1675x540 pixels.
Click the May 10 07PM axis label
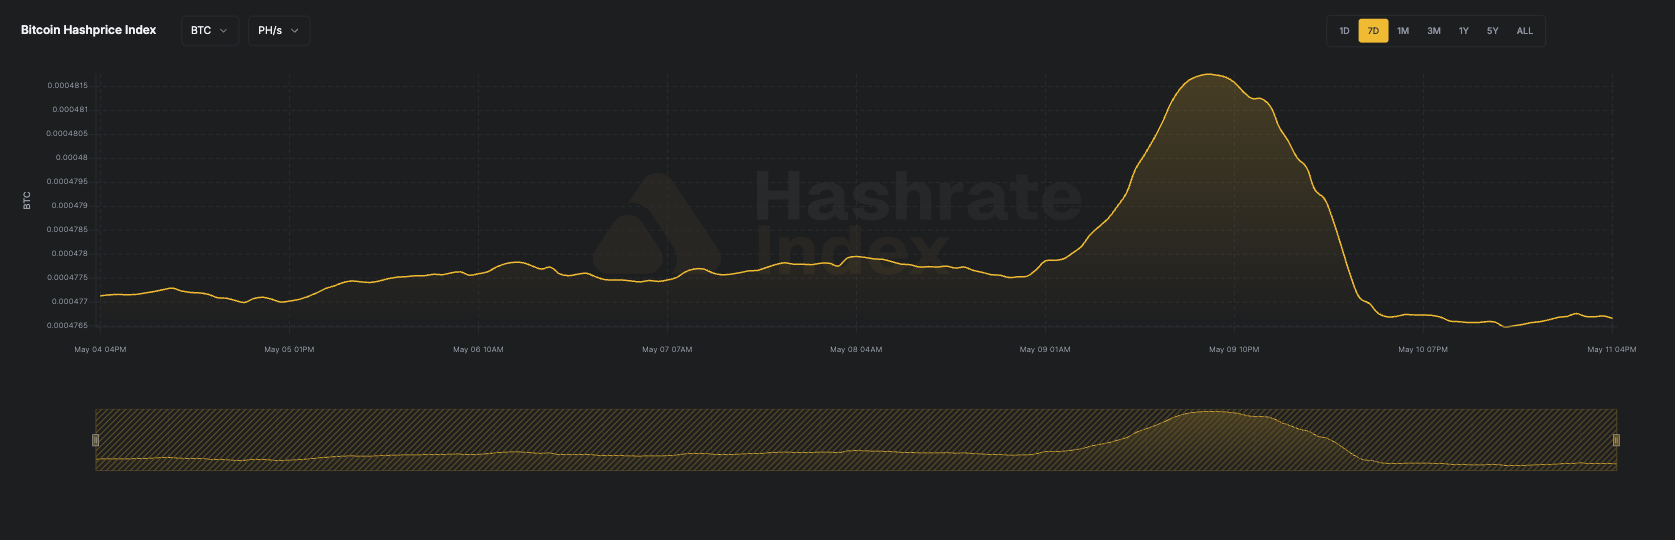(1423, 350)
